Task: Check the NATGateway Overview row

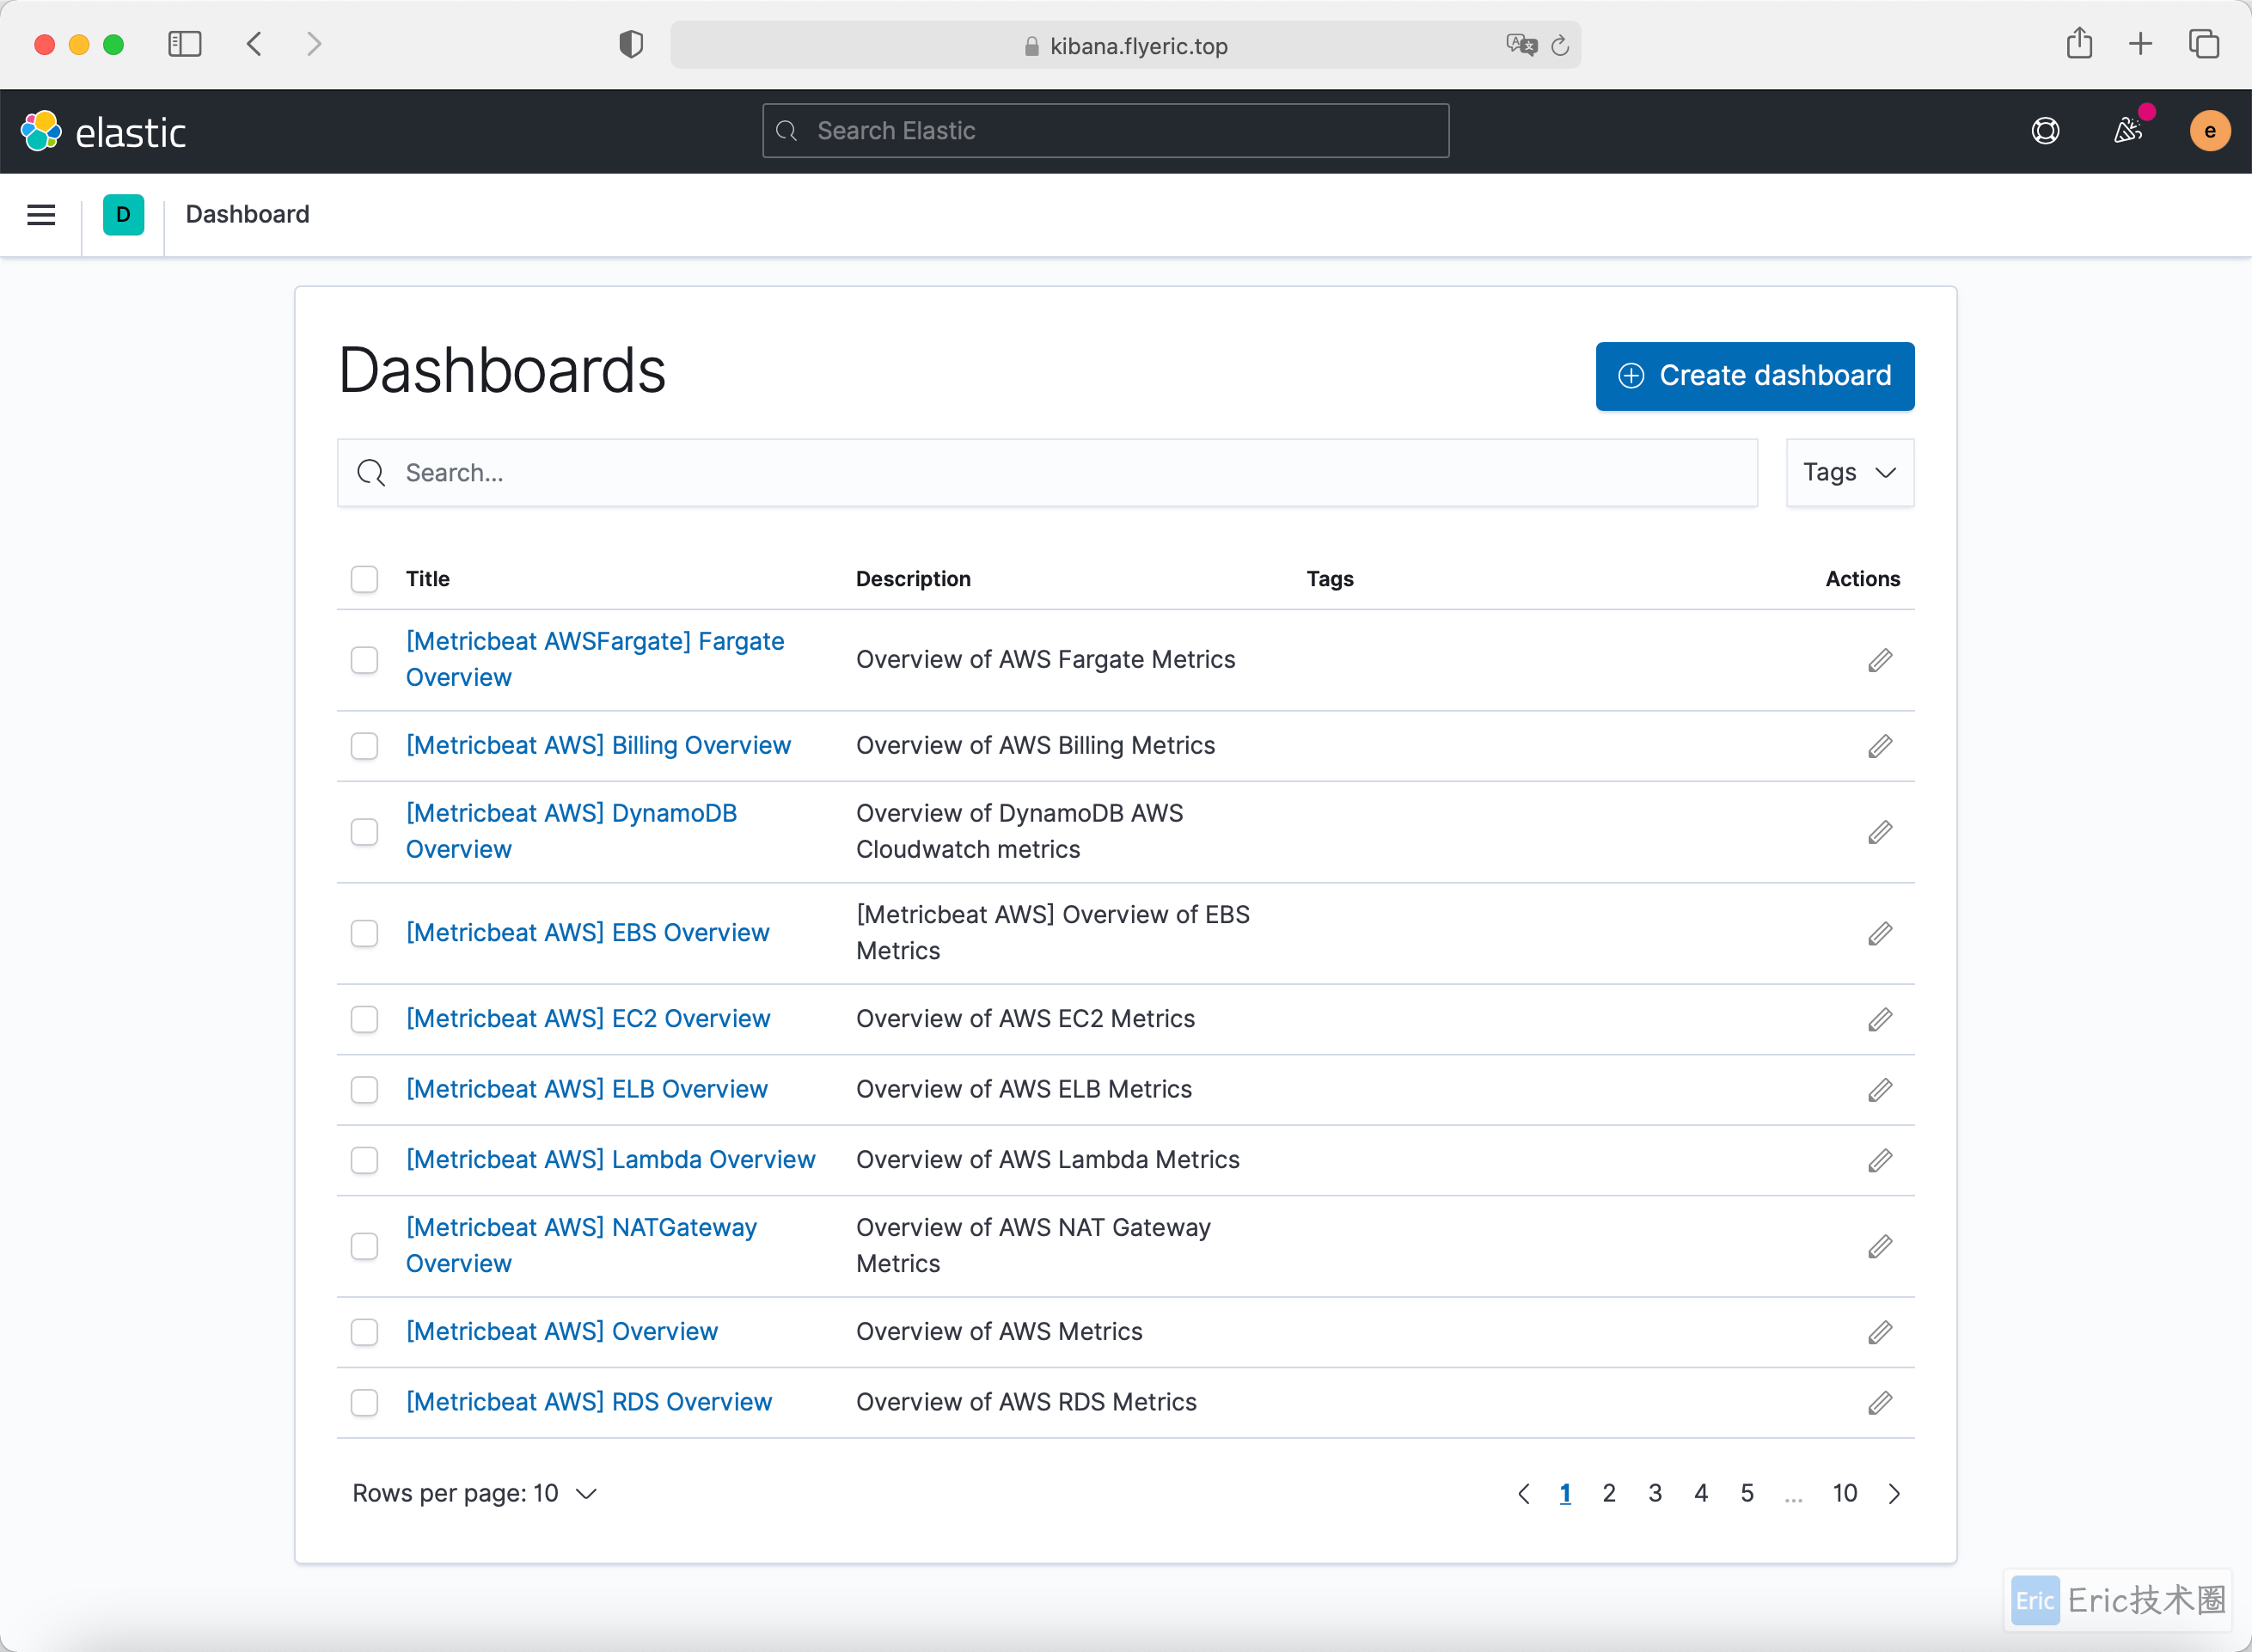Action: (x=364, y=1246)
